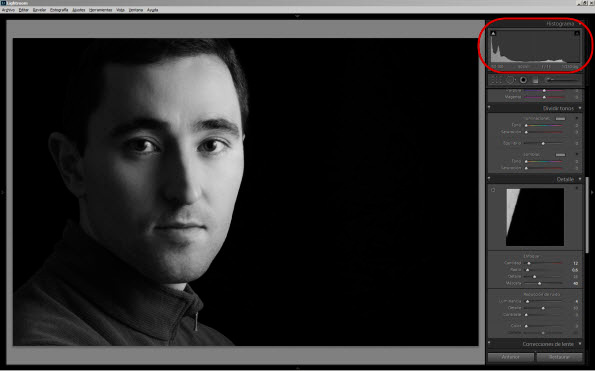
Task: Collapse the Histograma panel
Action: click(580, 24)
